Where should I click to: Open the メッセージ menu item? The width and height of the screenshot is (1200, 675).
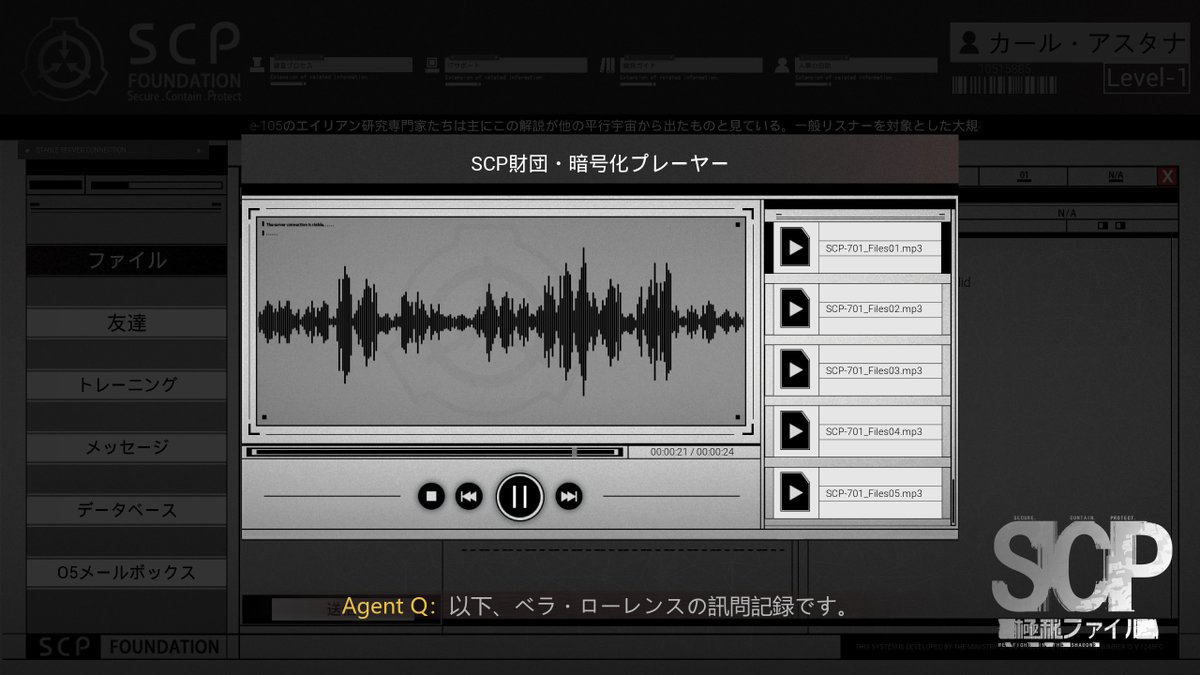pyautogui.click(x=127, y=448)
